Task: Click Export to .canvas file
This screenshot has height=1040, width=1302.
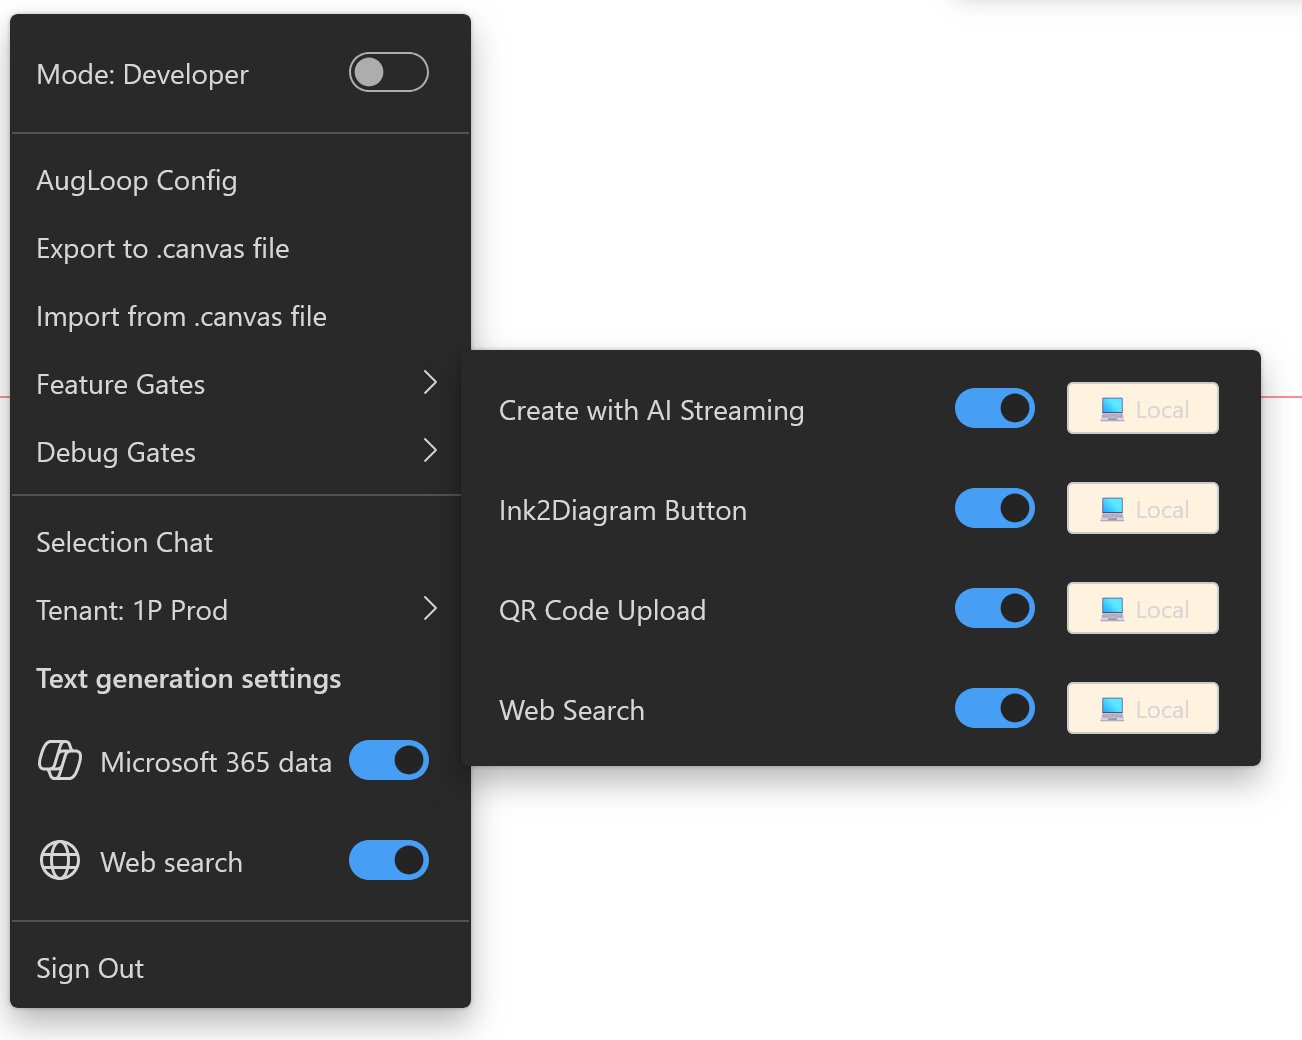Action: tap(163, 248)
